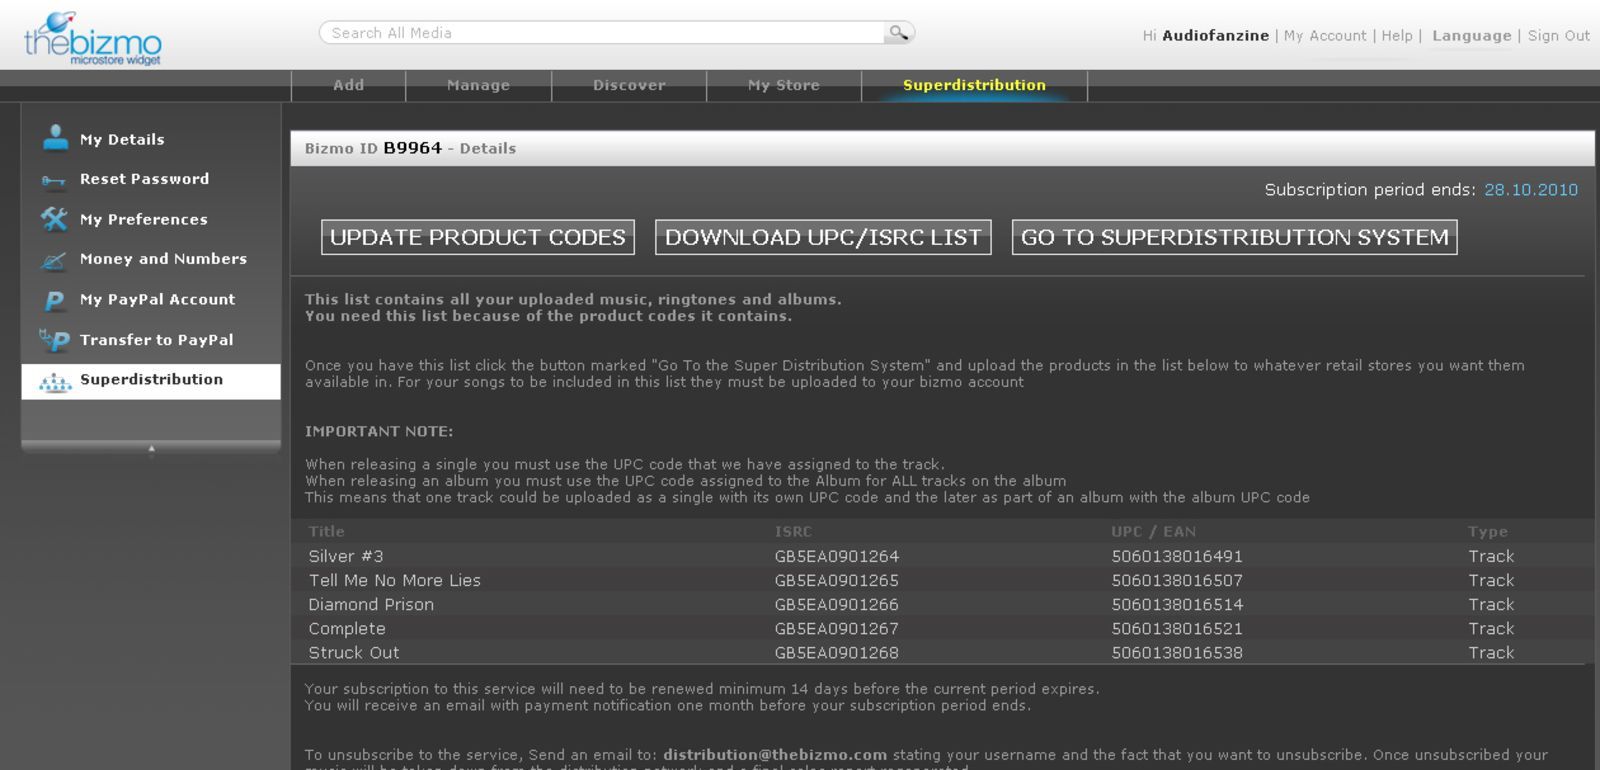The width and height of the screenshot is (1600, 770).
Task: Click the My Preferences tools icon
Action: click(54, 219)
